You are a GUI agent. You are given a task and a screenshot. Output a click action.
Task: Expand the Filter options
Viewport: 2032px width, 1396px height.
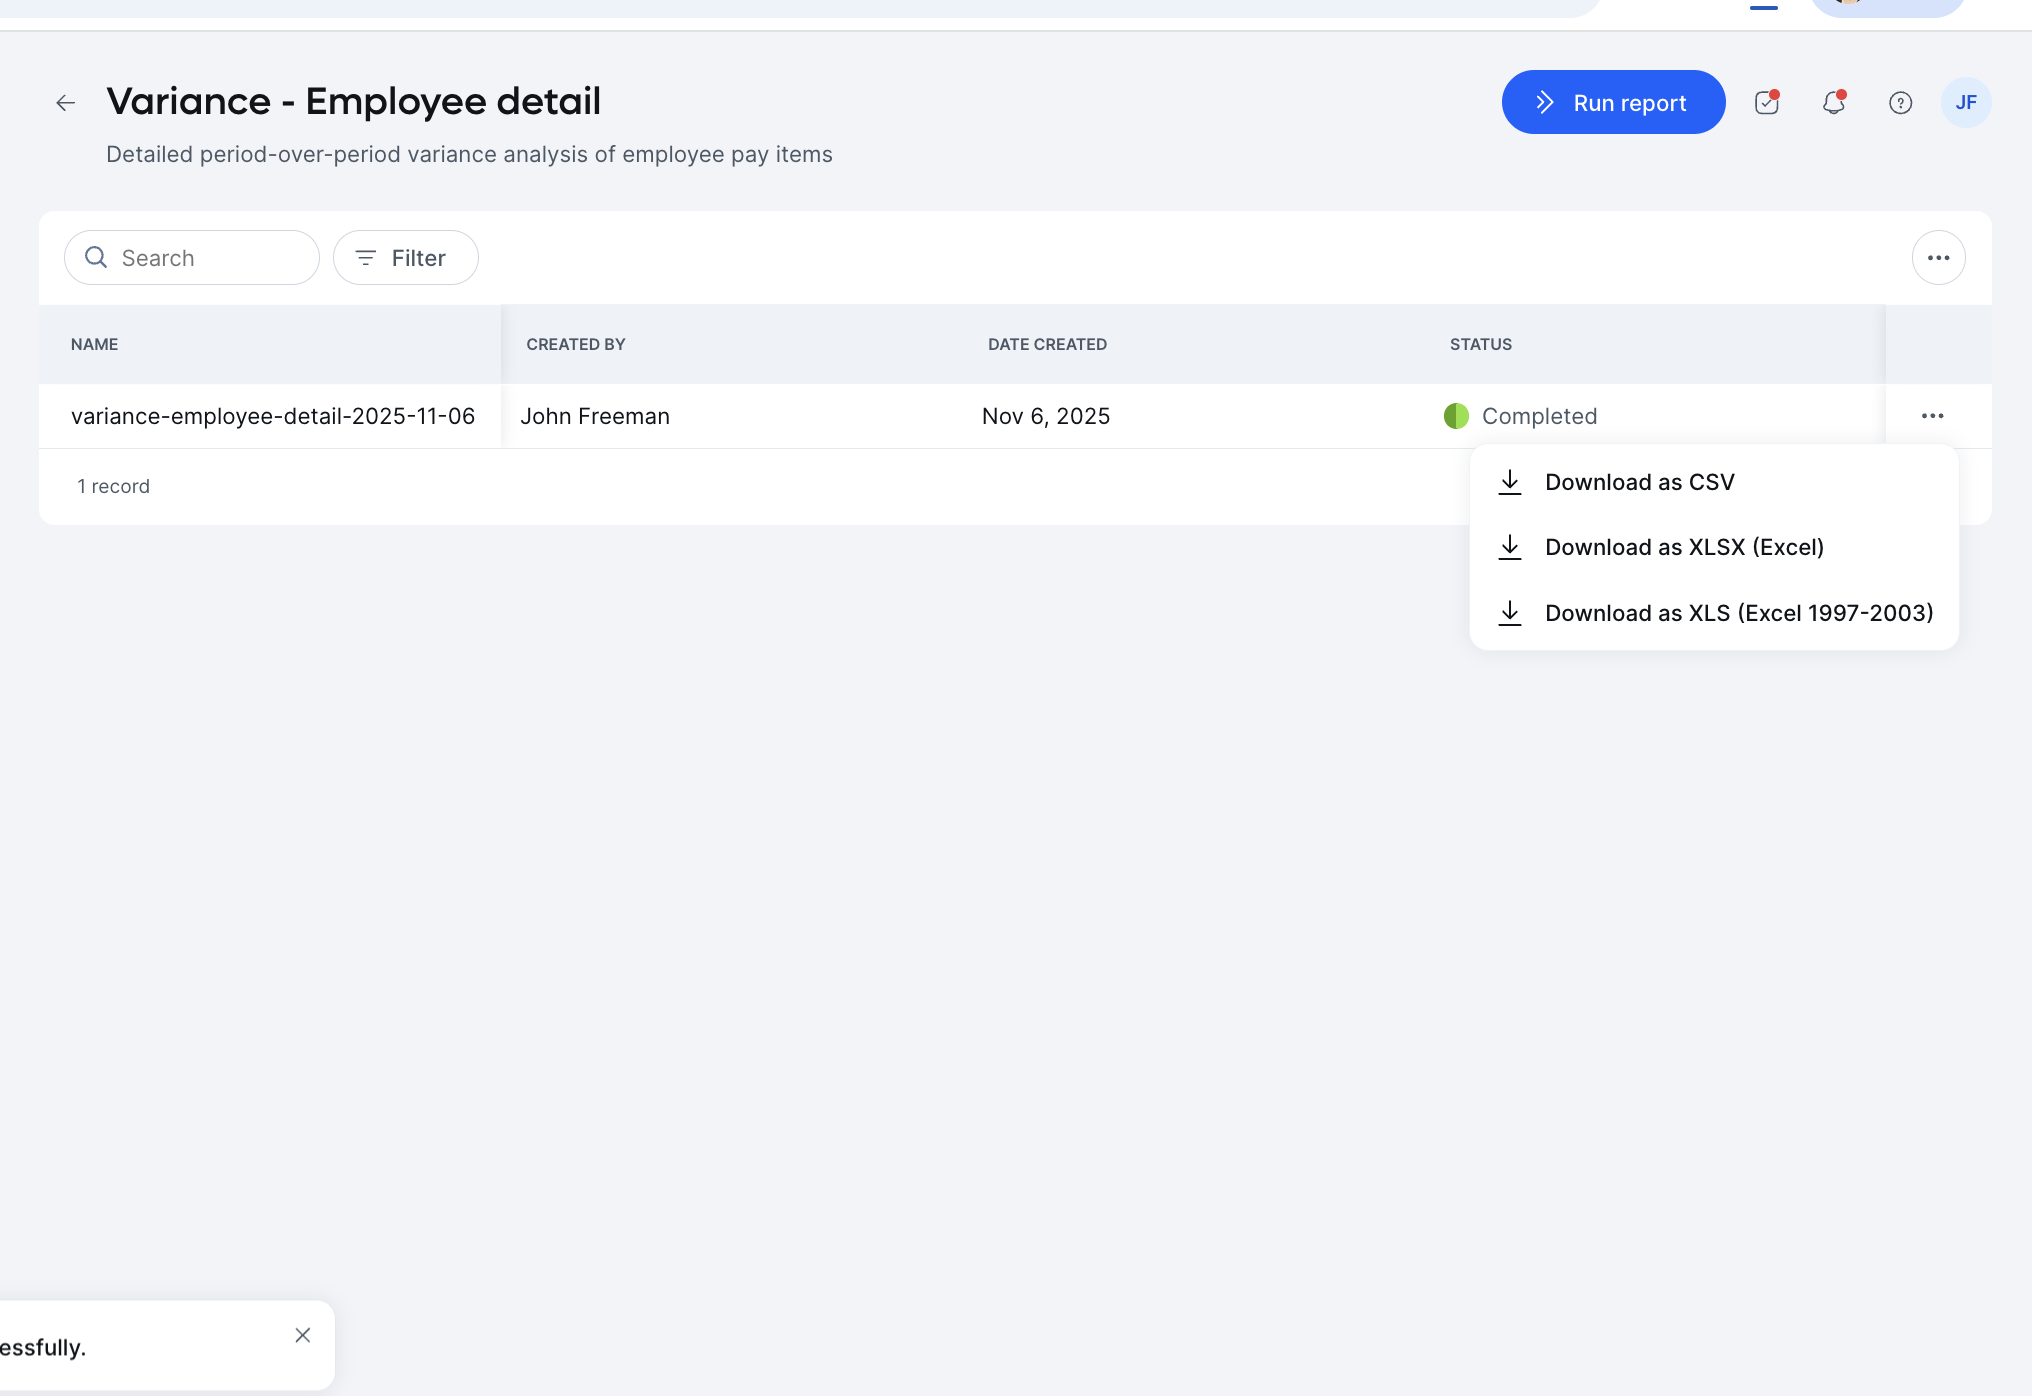point(405,257)
